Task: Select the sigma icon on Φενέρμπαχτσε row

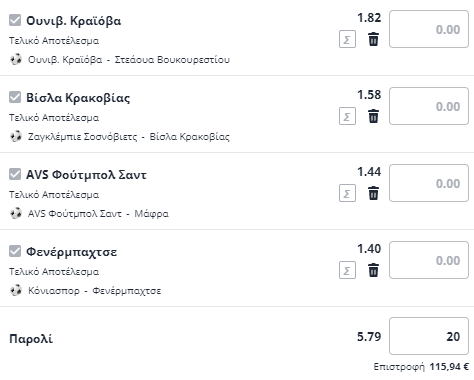Action: [347, 270]
